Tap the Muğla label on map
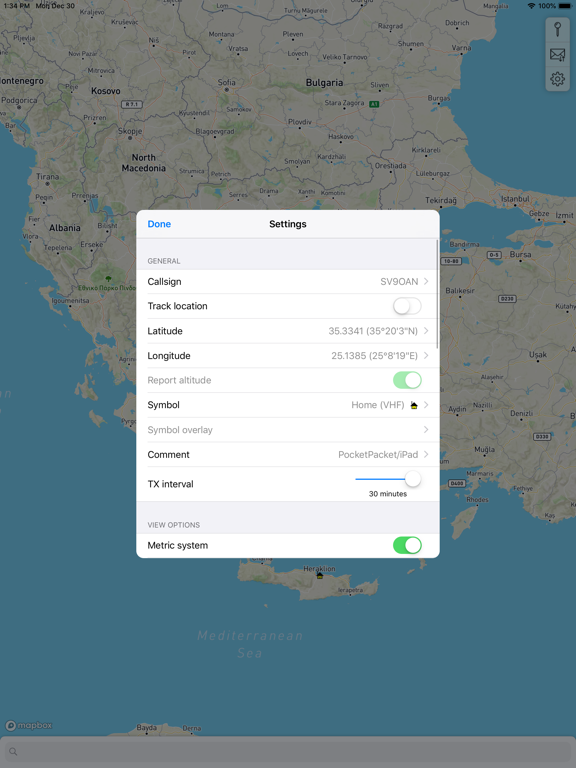Image resolution: width=576 pixels, height=768 pixels. pos(484,450)
